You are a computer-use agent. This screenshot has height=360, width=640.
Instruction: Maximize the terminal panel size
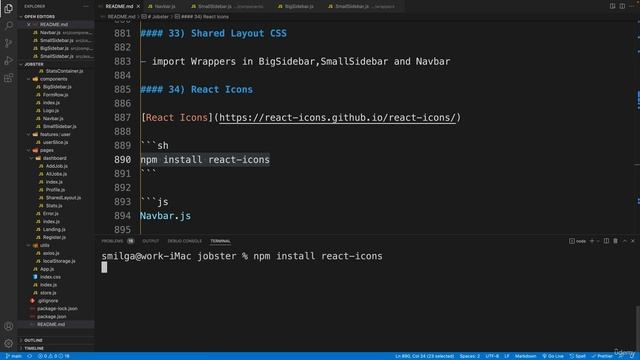[x=624, y=241]
